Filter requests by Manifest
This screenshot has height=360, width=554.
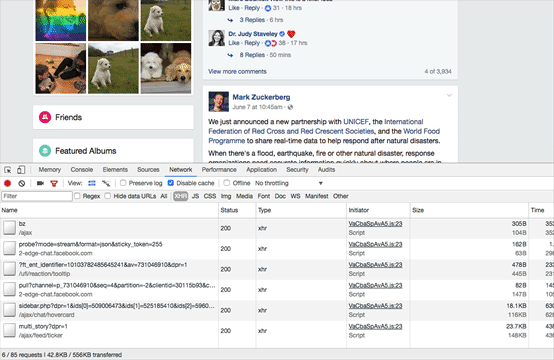click(317, 196)
